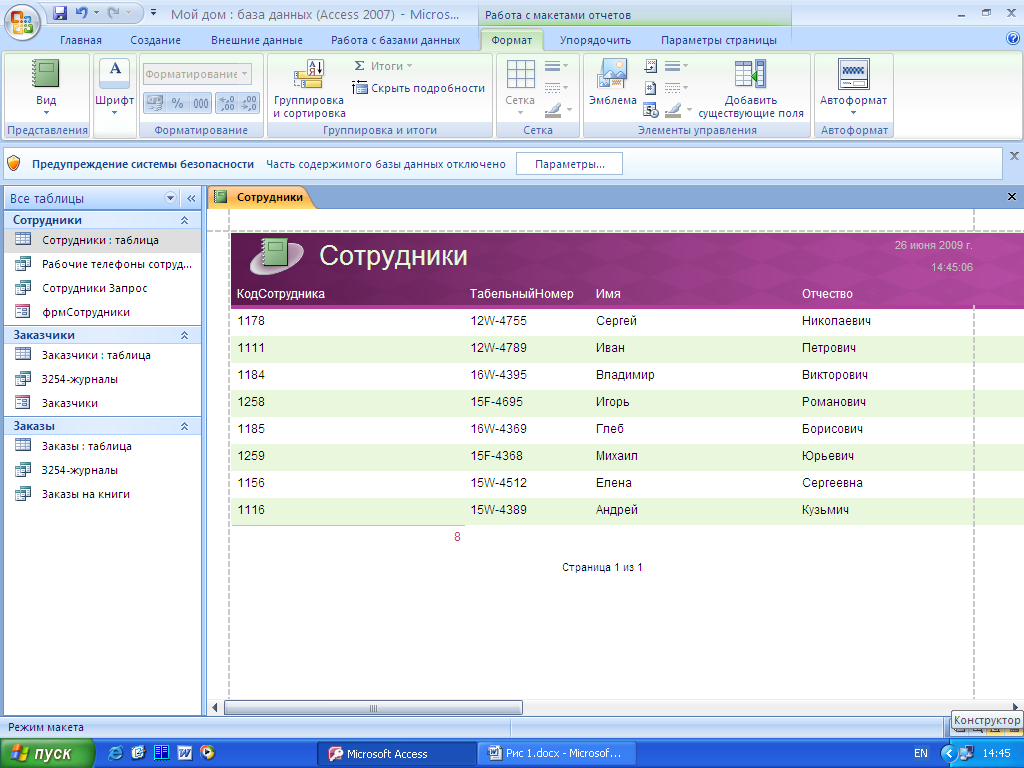This screenshot has width=1024, height=768.
Task: Click Добавить существующие поля
Action: [x=751, y=89]
